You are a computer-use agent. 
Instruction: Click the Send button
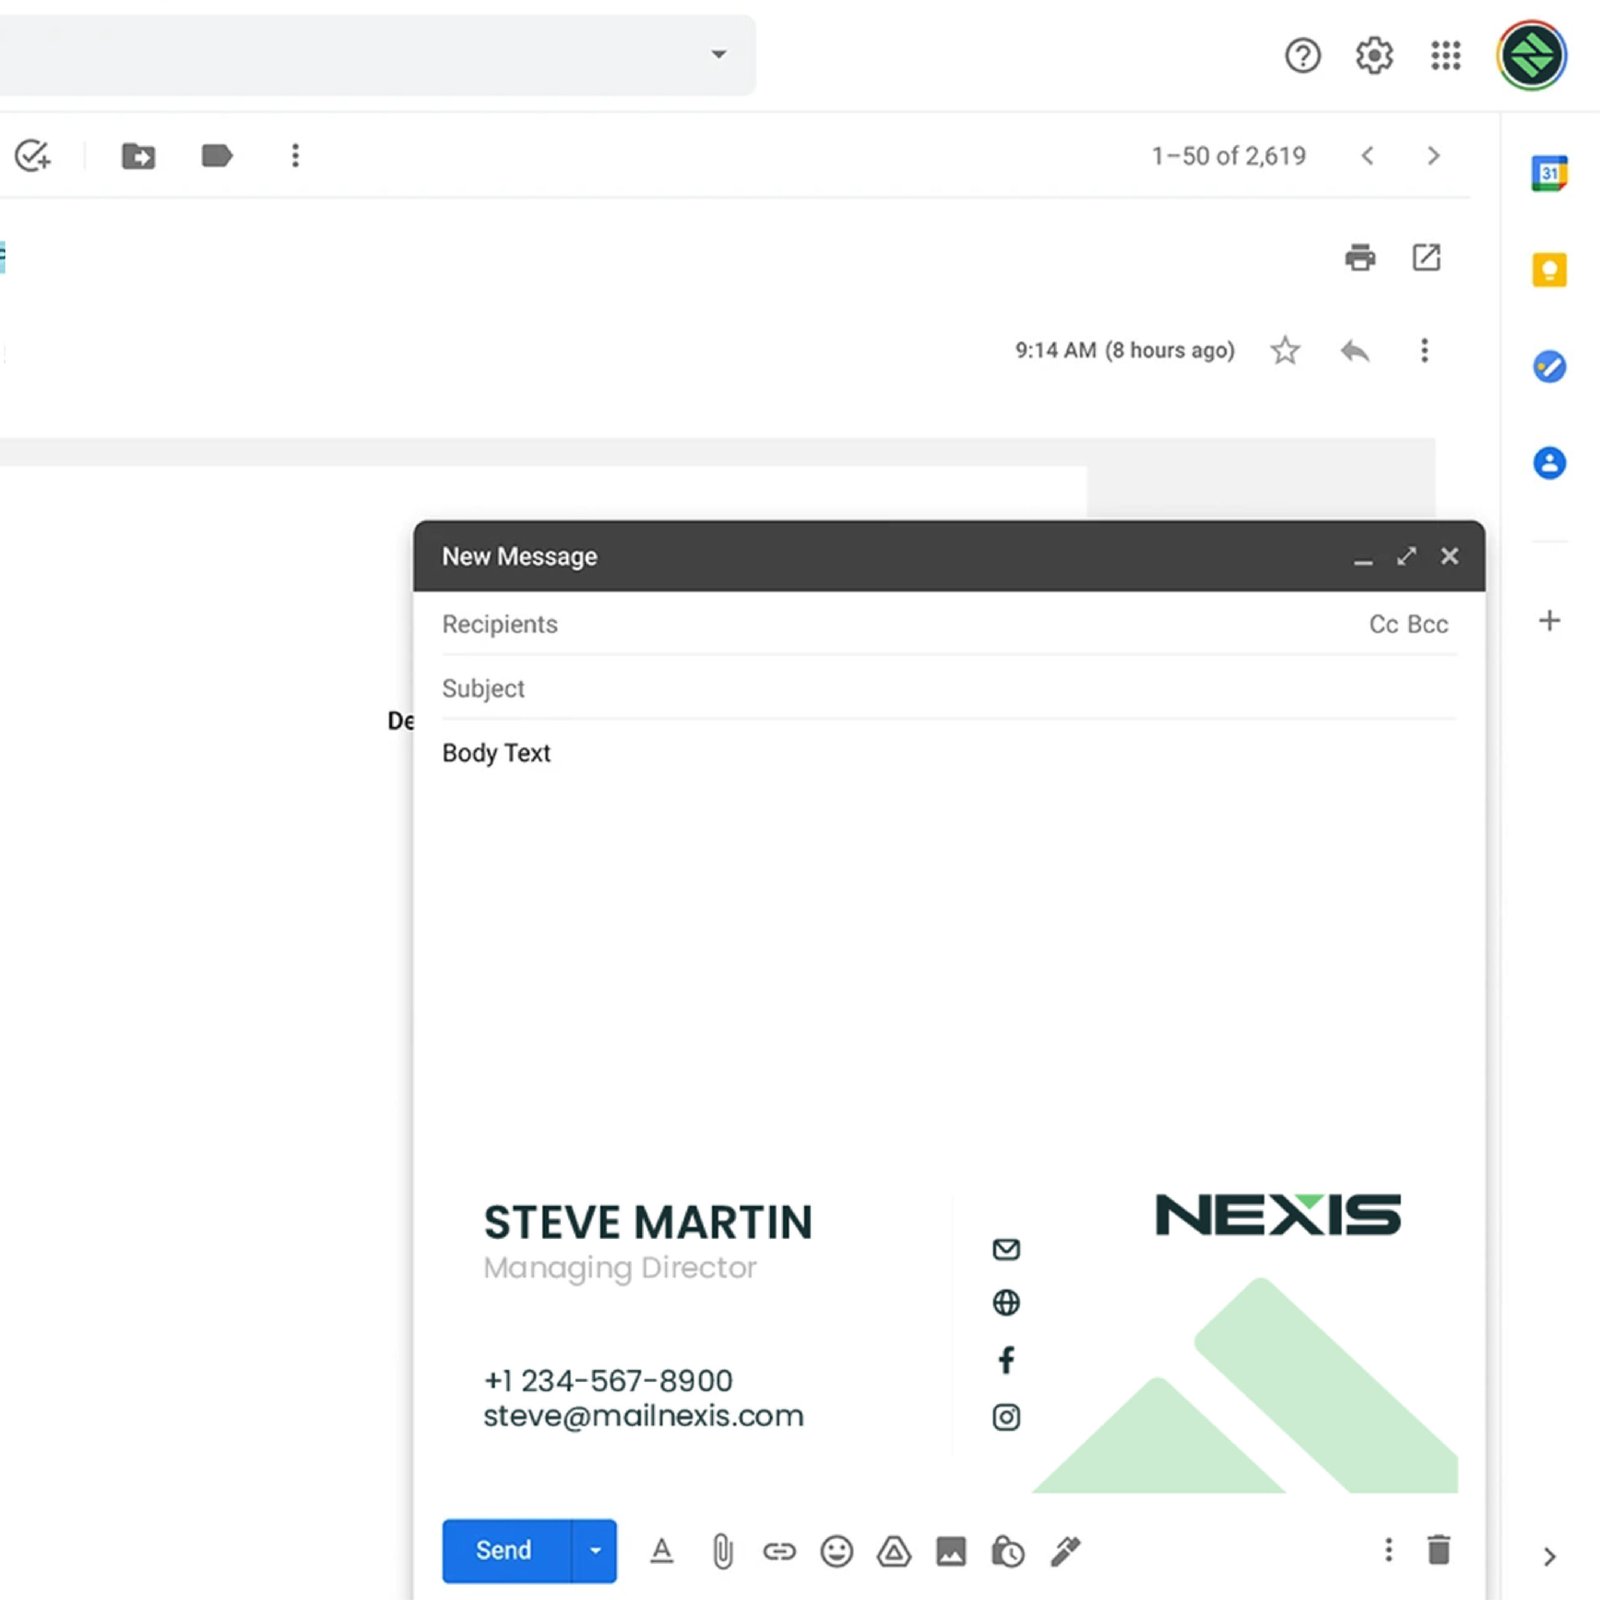[506, 1550]
